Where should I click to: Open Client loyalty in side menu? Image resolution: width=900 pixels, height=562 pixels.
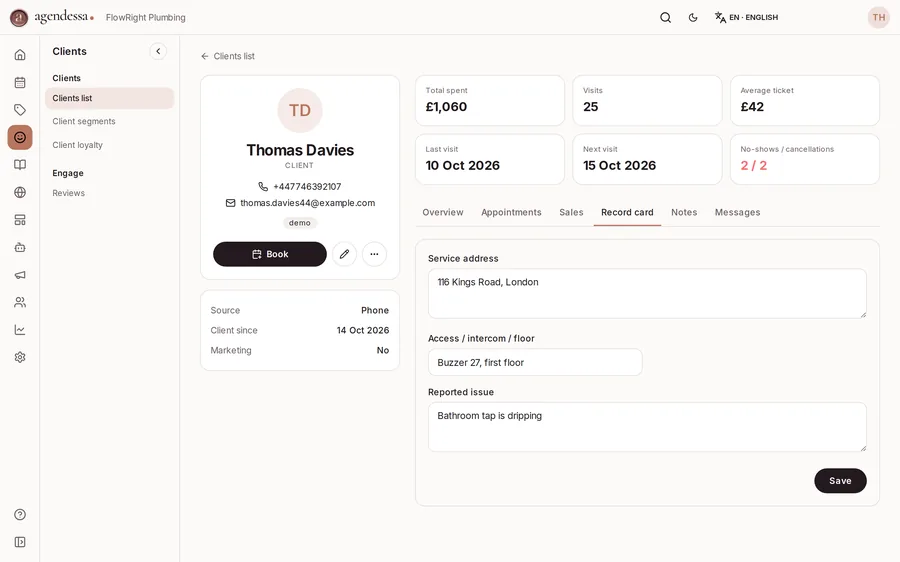pos(77,145)
